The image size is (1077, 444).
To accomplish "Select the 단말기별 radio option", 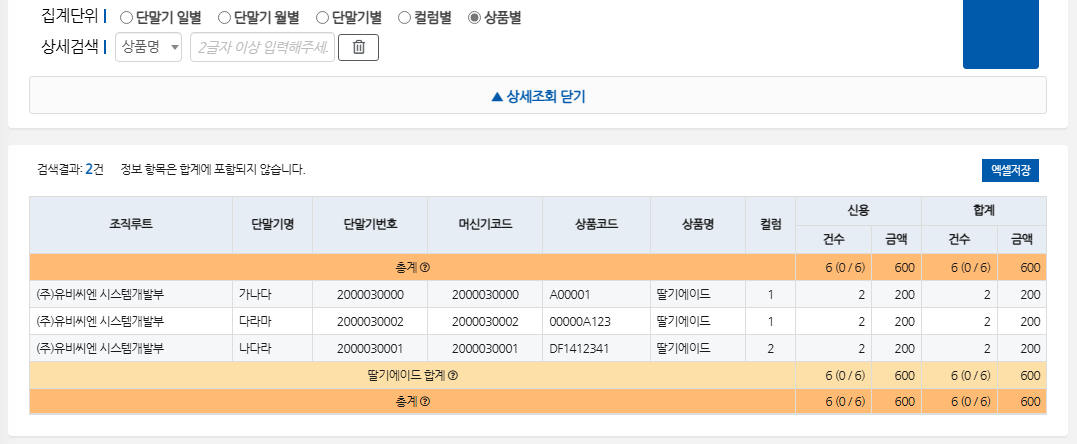I will pyautogui.click(x=322, y=18).
